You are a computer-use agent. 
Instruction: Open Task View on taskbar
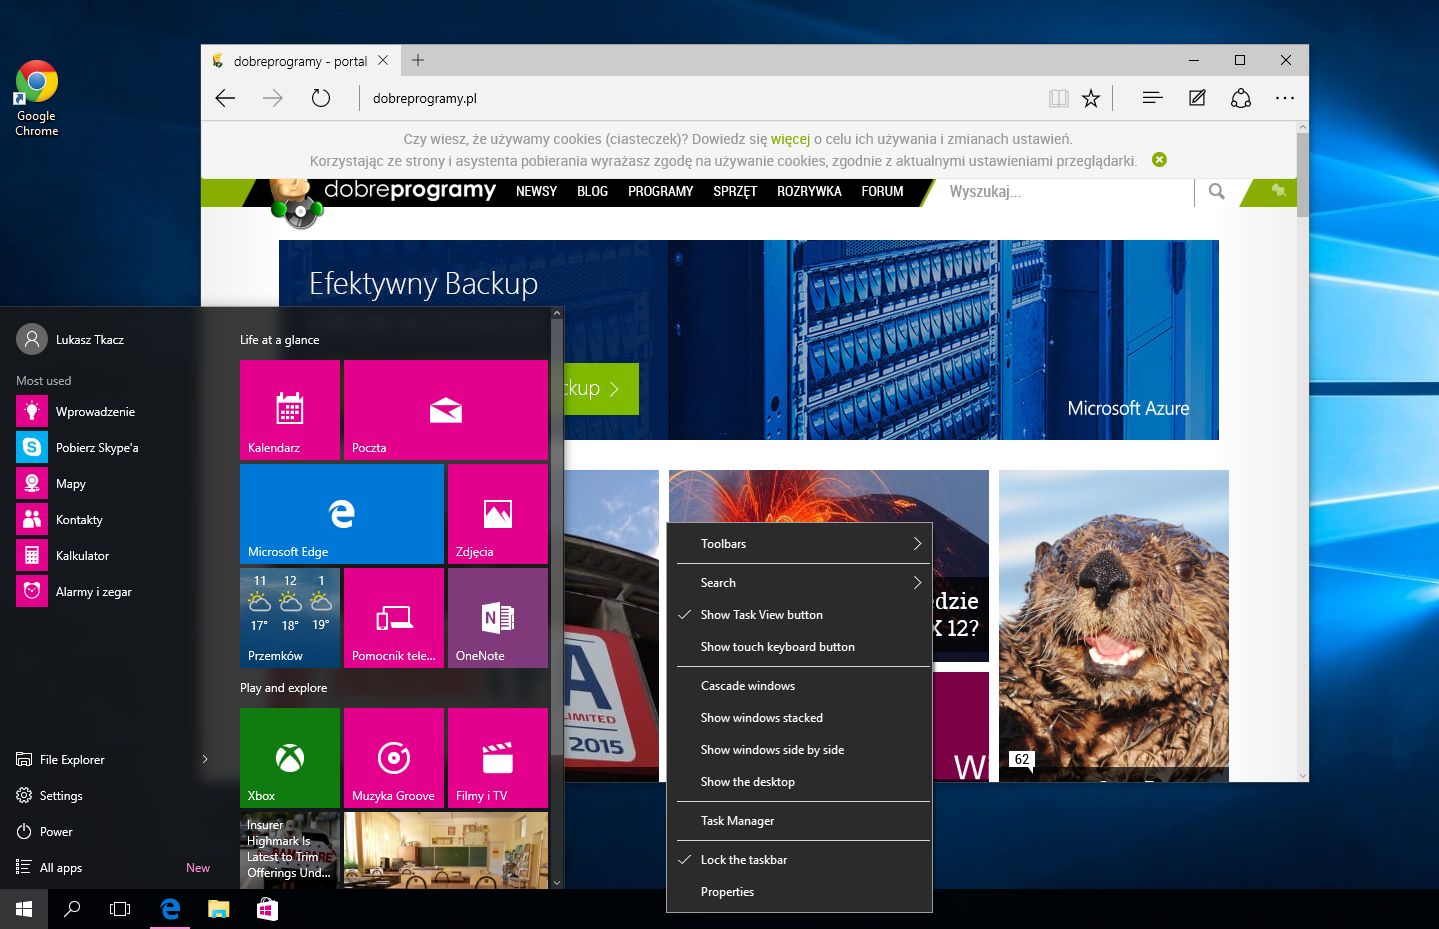tap(120, 909)
